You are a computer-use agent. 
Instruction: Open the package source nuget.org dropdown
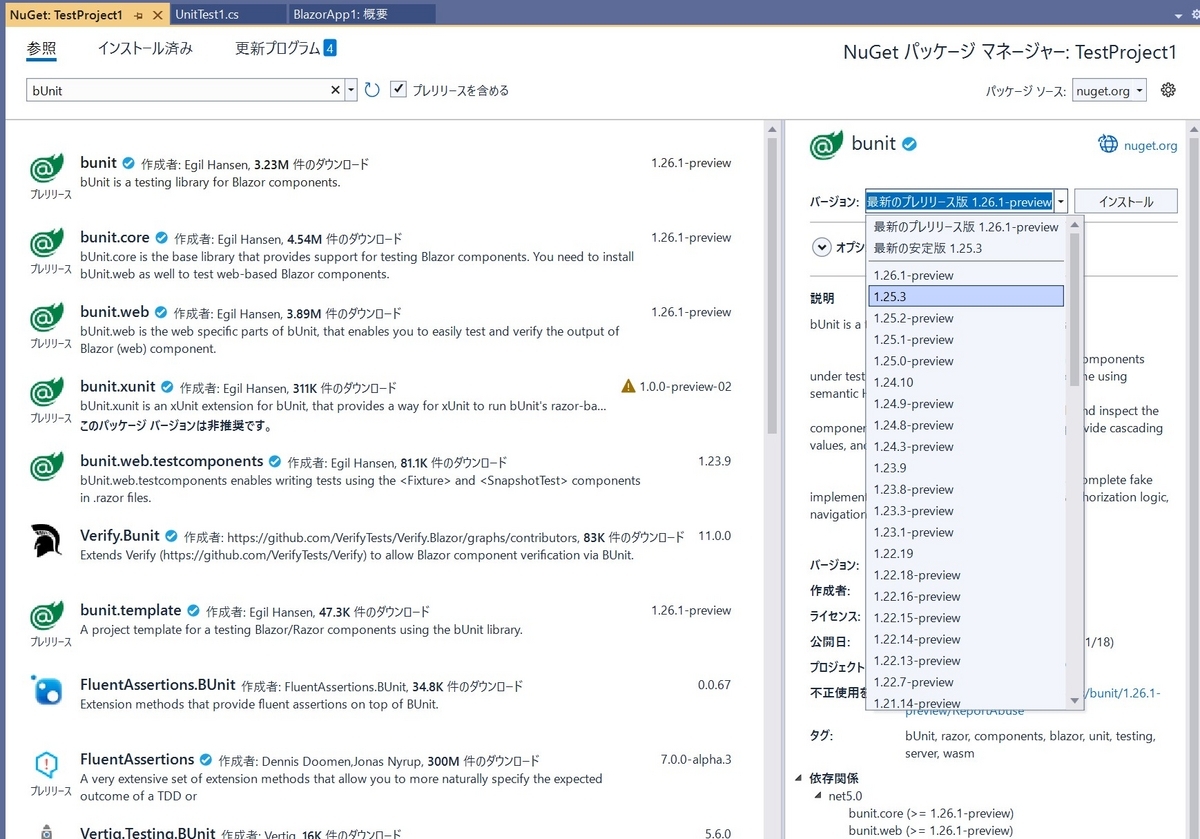1109,90
